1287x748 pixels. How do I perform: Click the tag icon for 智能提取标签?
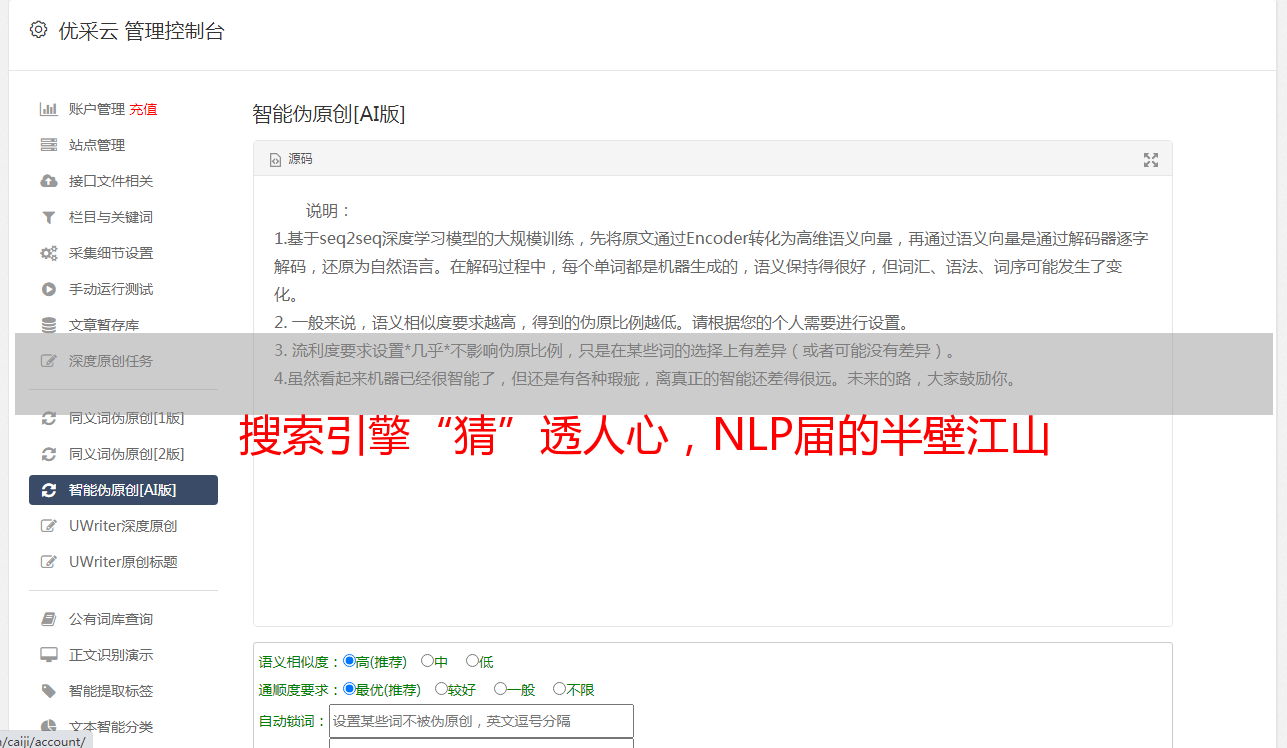point(48,691)
